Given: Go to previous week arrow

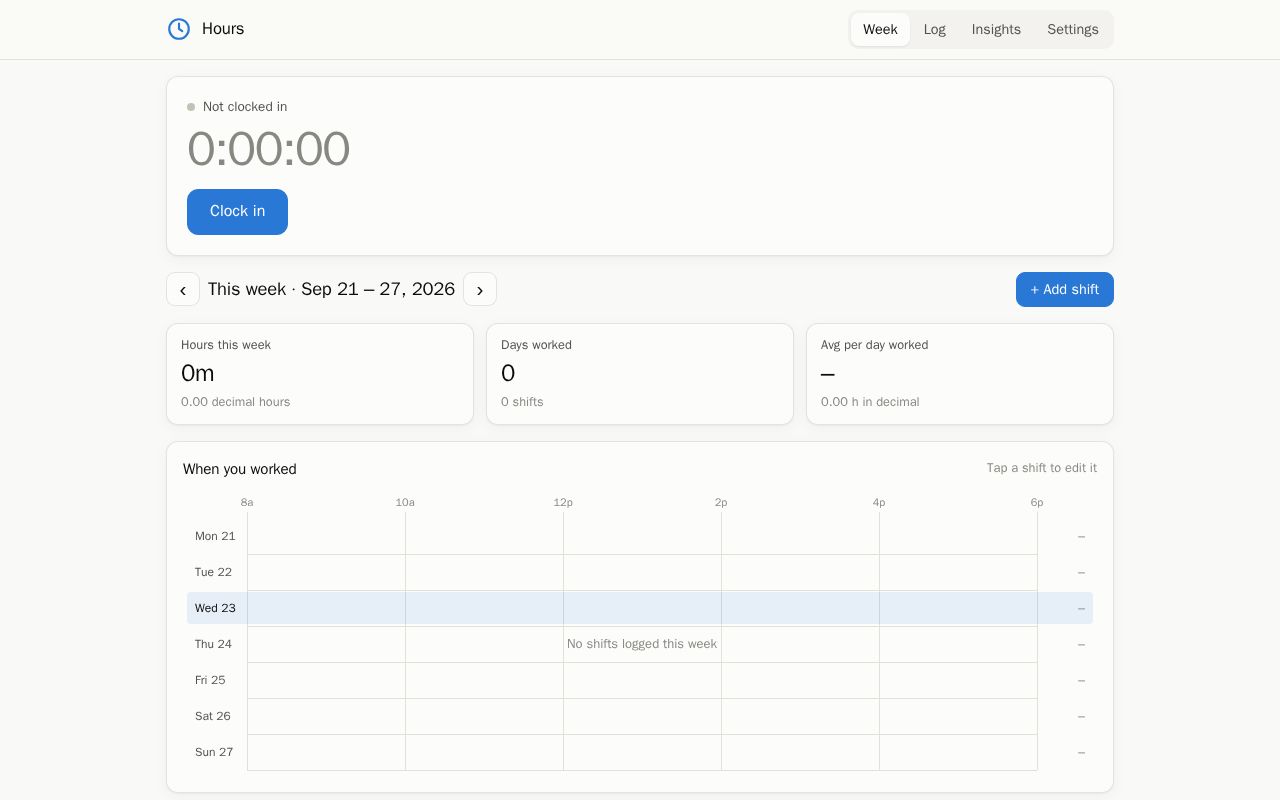Looking at the screenshot, I should 183,289.
